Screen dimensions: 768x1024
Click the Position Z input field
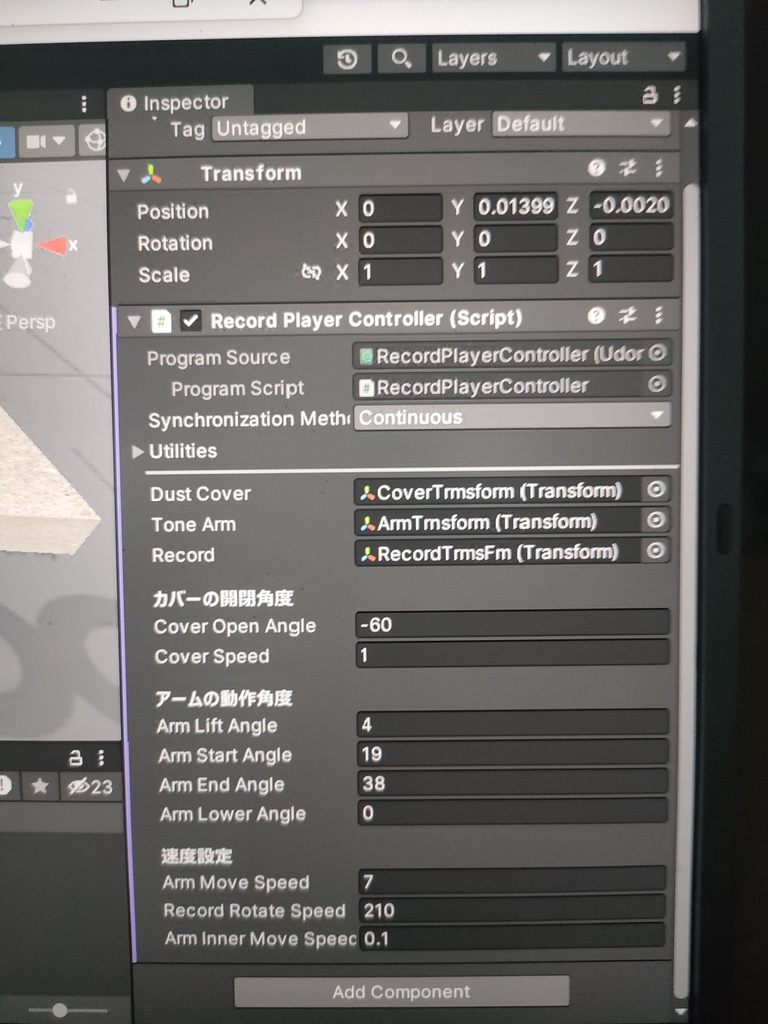point(631,205)
